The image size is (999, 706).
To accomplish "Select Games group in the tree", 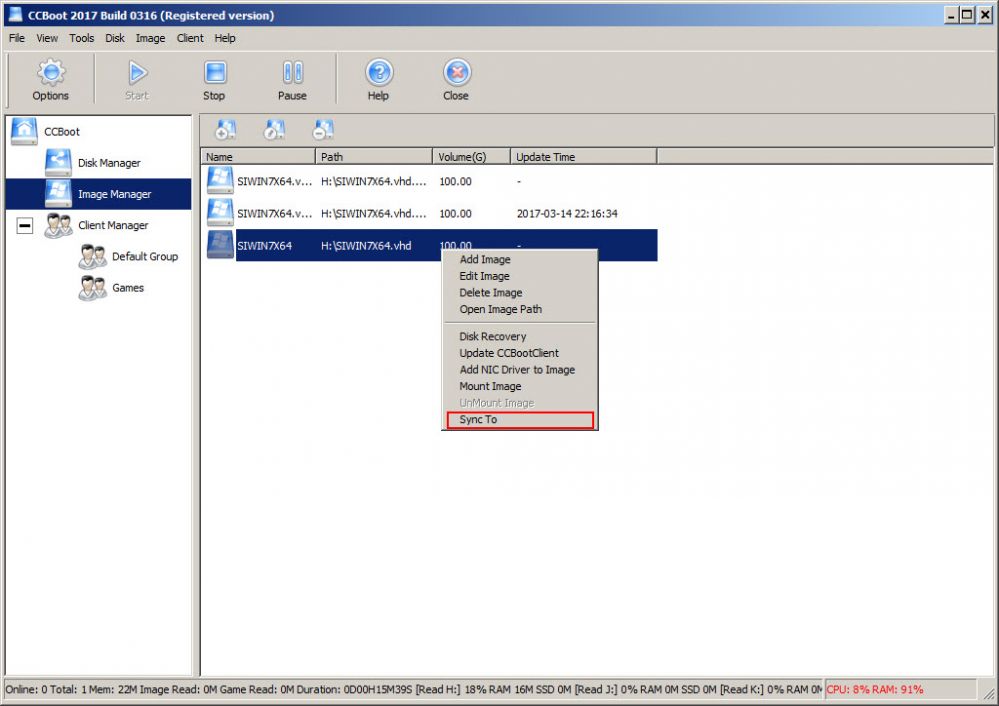I will click(x=128, y=288).
